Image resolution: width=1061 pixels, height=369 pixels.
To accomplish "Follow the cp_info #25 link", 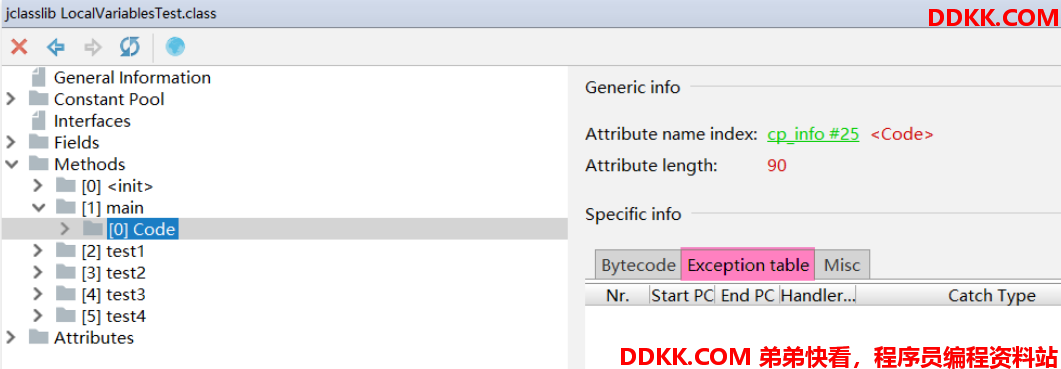I will click(x=813, y=134).
